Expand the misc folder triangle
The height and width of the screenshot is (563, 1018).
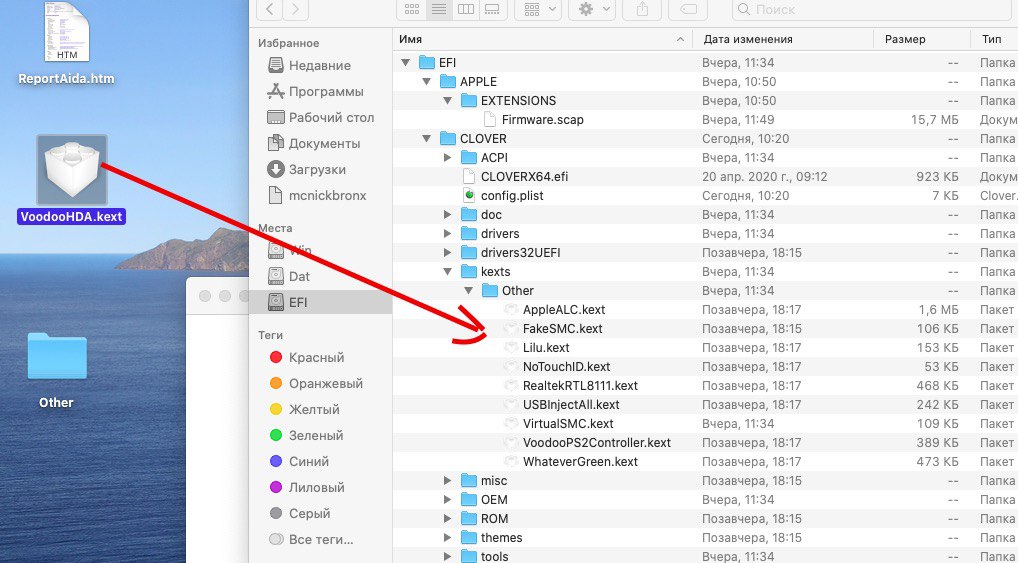(x=447, y=481)
